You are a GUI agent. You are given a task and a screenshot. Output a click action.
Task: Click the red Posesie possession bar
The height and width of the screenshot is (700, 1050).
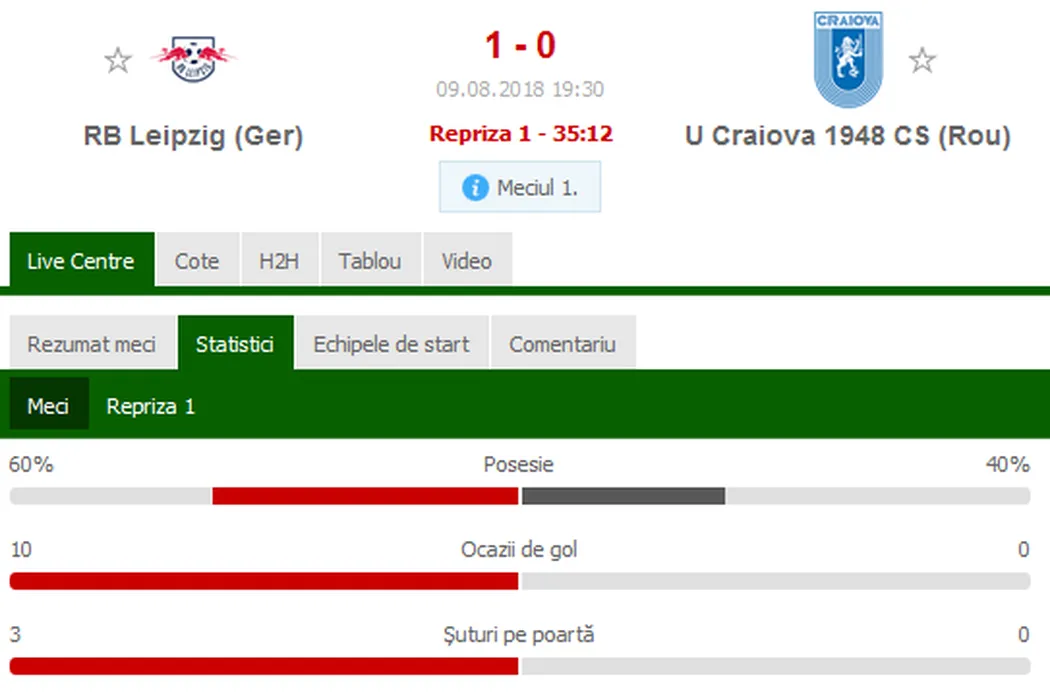click(x=365, y=495)
